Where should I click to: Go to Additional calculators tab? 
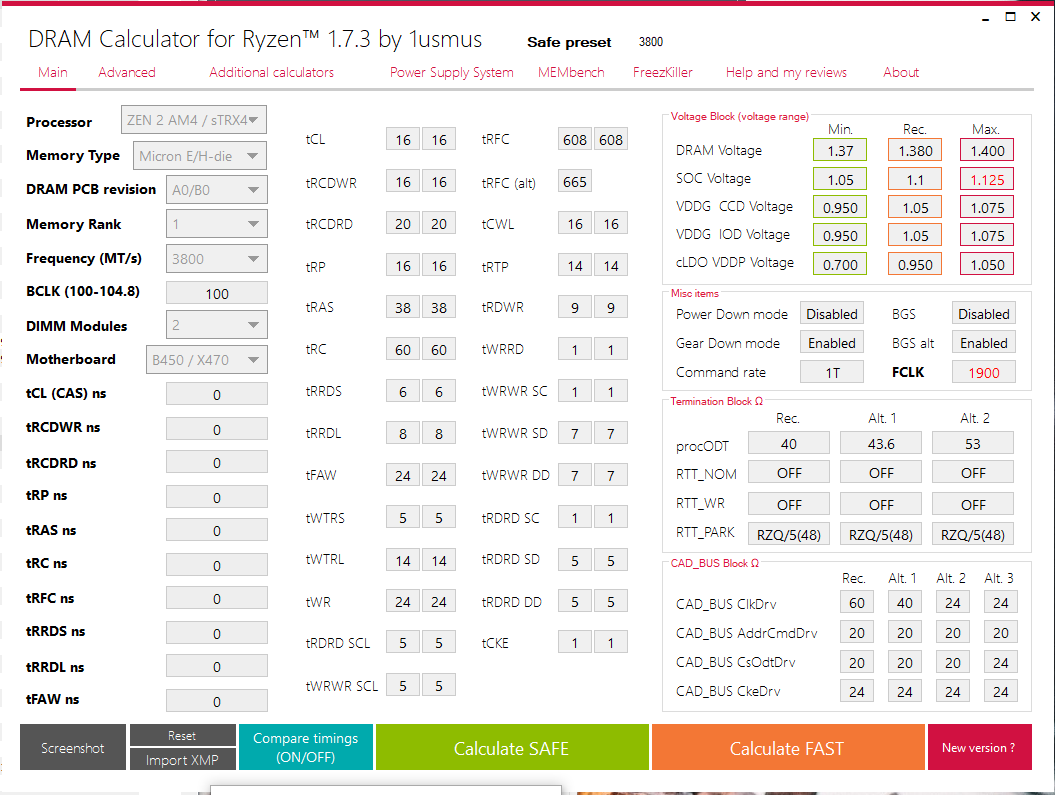(x=271, y=72)
